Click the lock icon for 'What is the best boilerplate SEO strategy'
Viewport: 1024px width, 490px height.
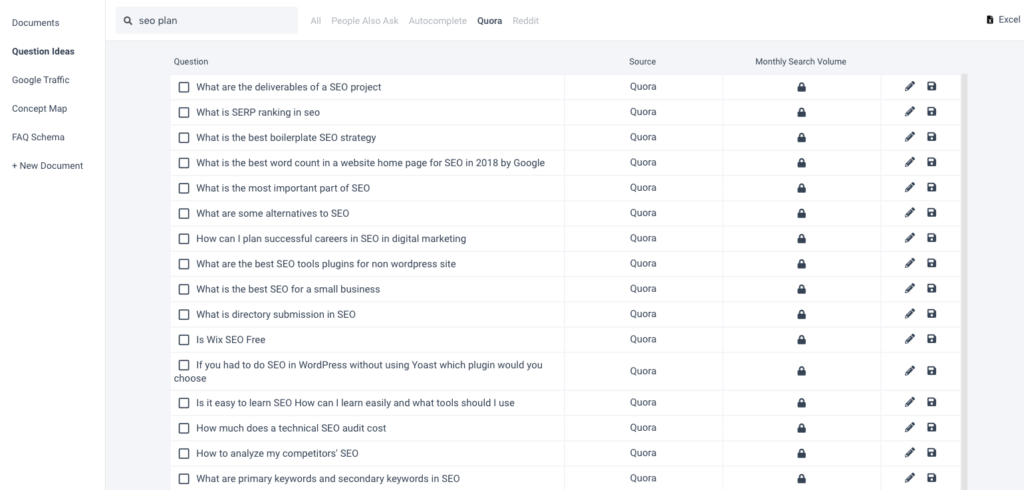[801, 138]
